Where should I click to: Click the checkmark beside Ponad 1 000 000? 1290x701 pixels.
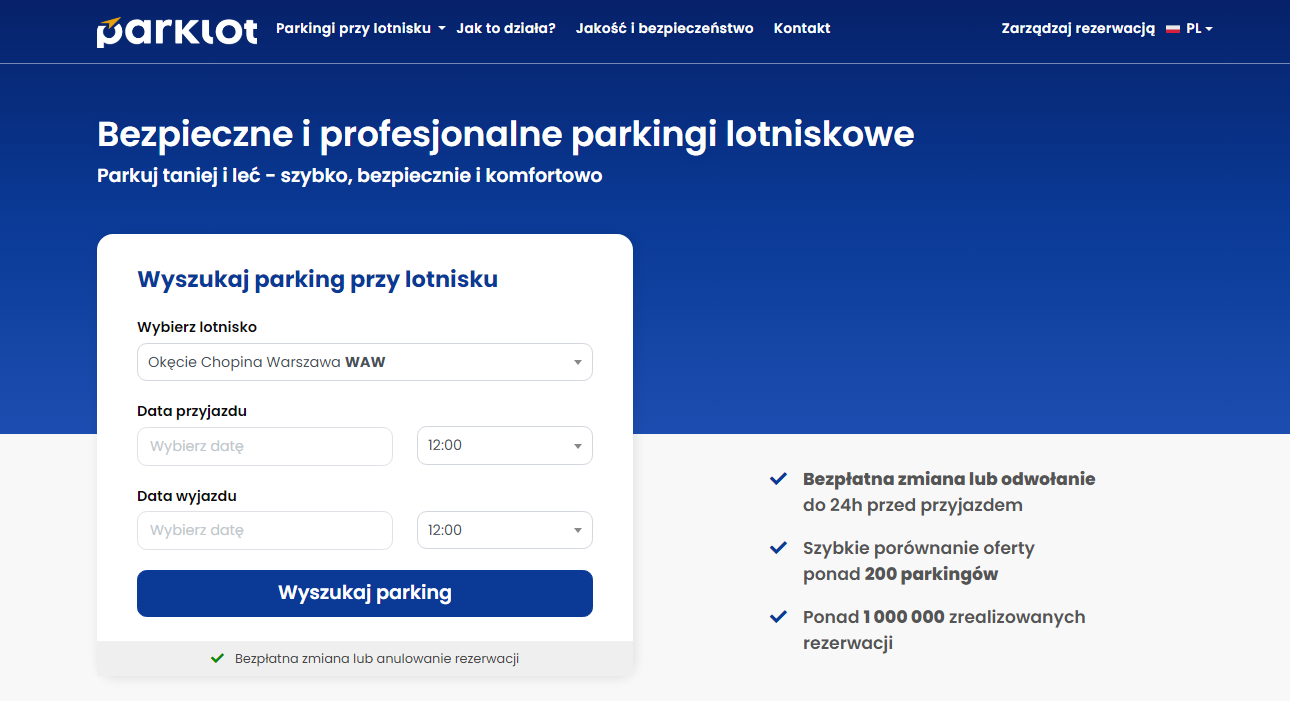pos(777,617)
